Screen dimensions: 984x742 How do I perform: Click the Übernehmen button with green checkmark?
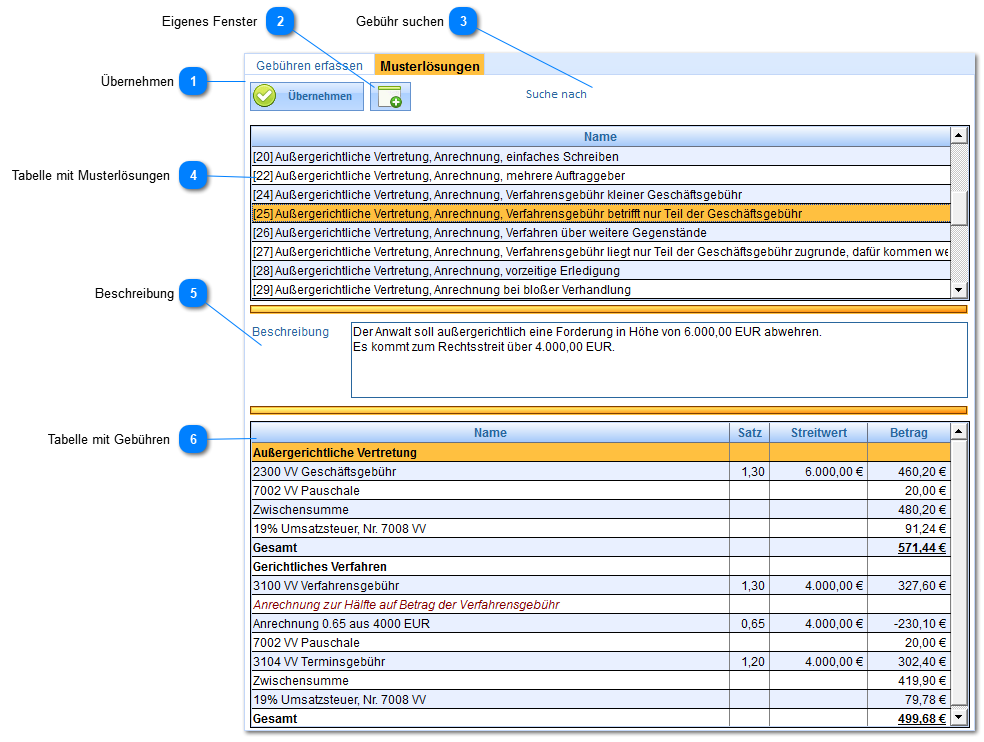click(306, 96)
